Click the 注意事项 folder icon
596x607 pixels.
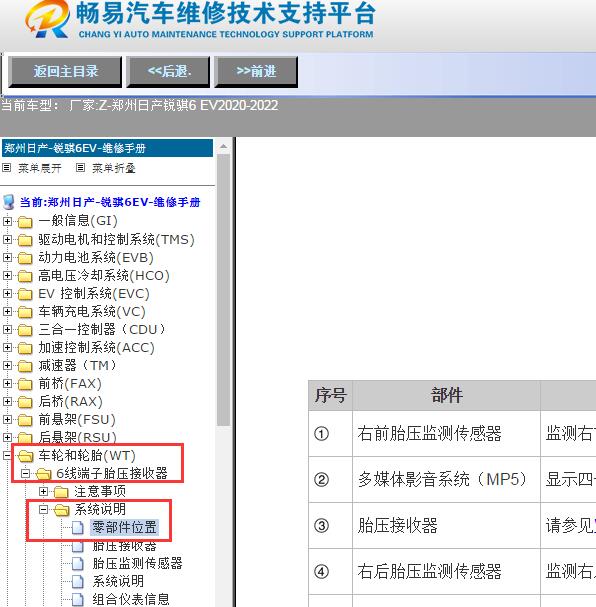click(61, 492)
